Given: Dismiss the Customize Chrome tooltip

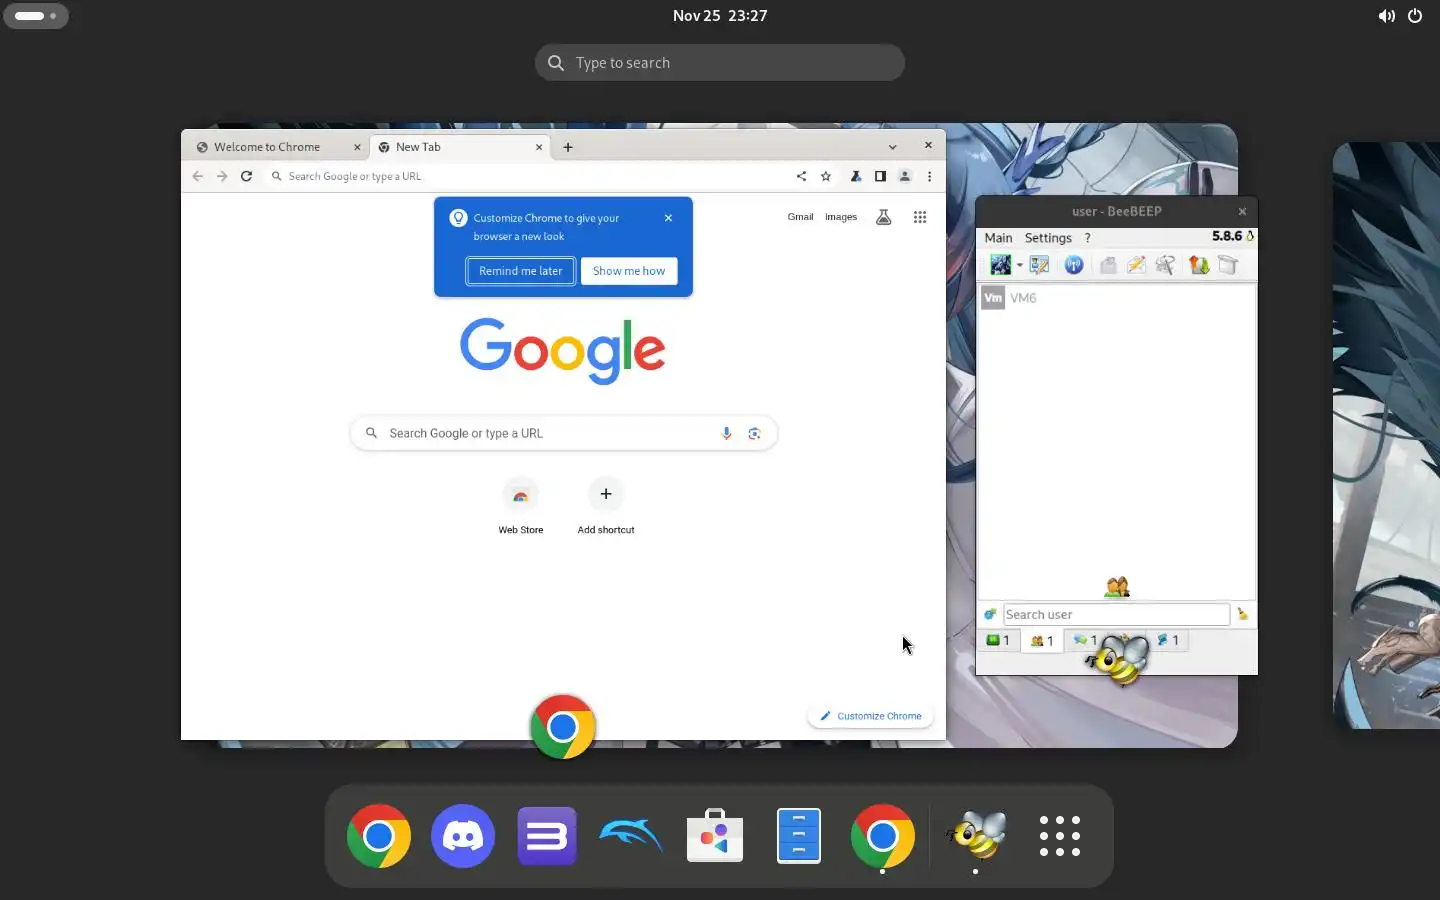Looking at the screenshot, I should tap(668, 218).
